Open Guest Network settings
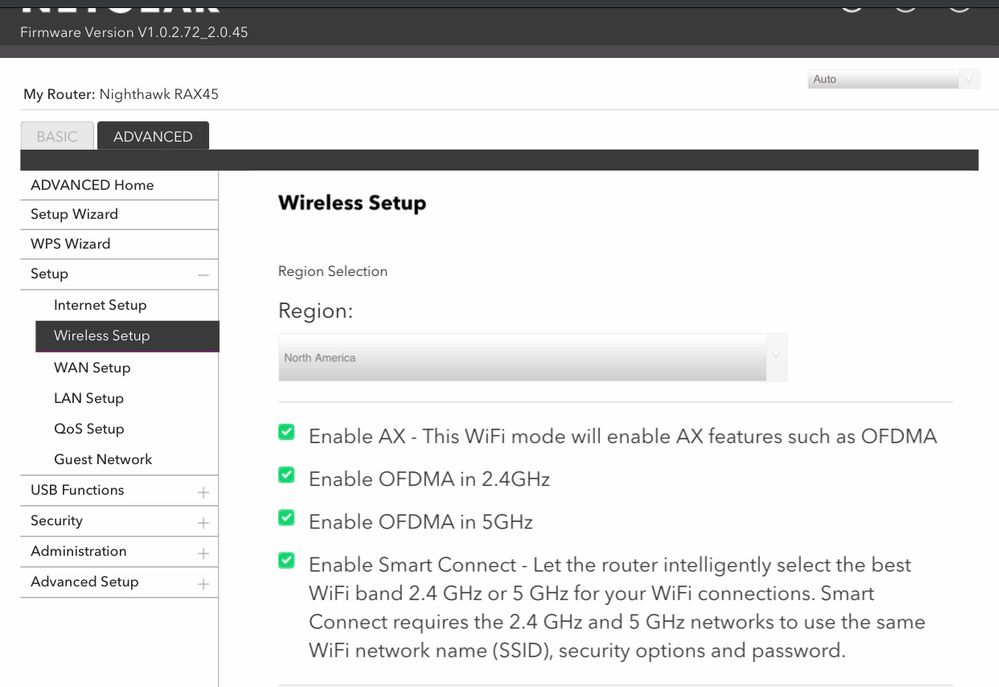 click(103, 459)
